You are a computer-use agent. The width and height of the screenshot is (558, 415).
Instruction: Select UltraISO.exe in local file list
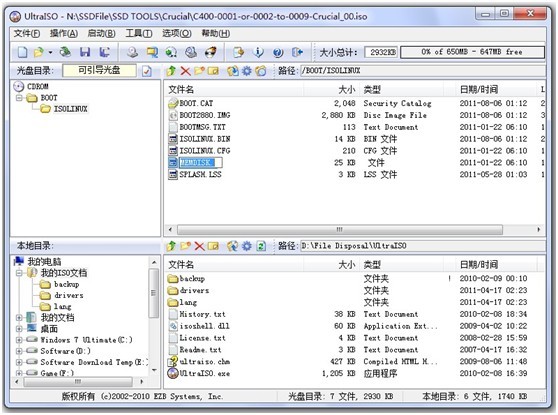205,373
